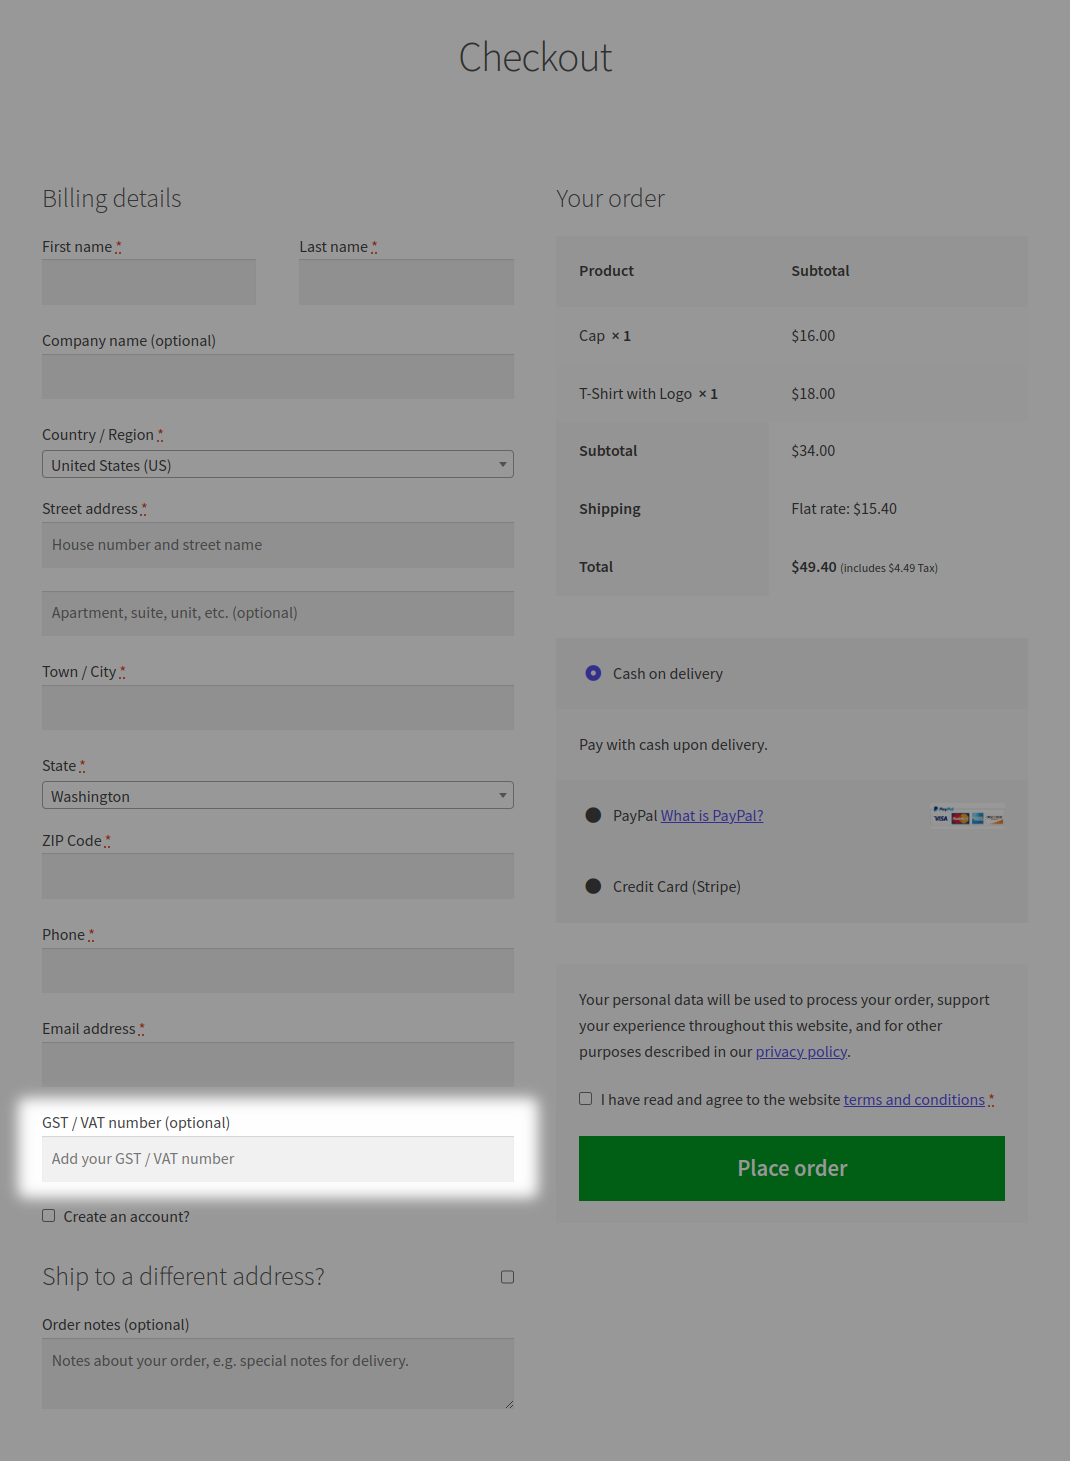Image resolution: width=1070 pixels, height=1461 pixels.
Task: Agree to the website terms and conditions
Action: coord(585,1098)
